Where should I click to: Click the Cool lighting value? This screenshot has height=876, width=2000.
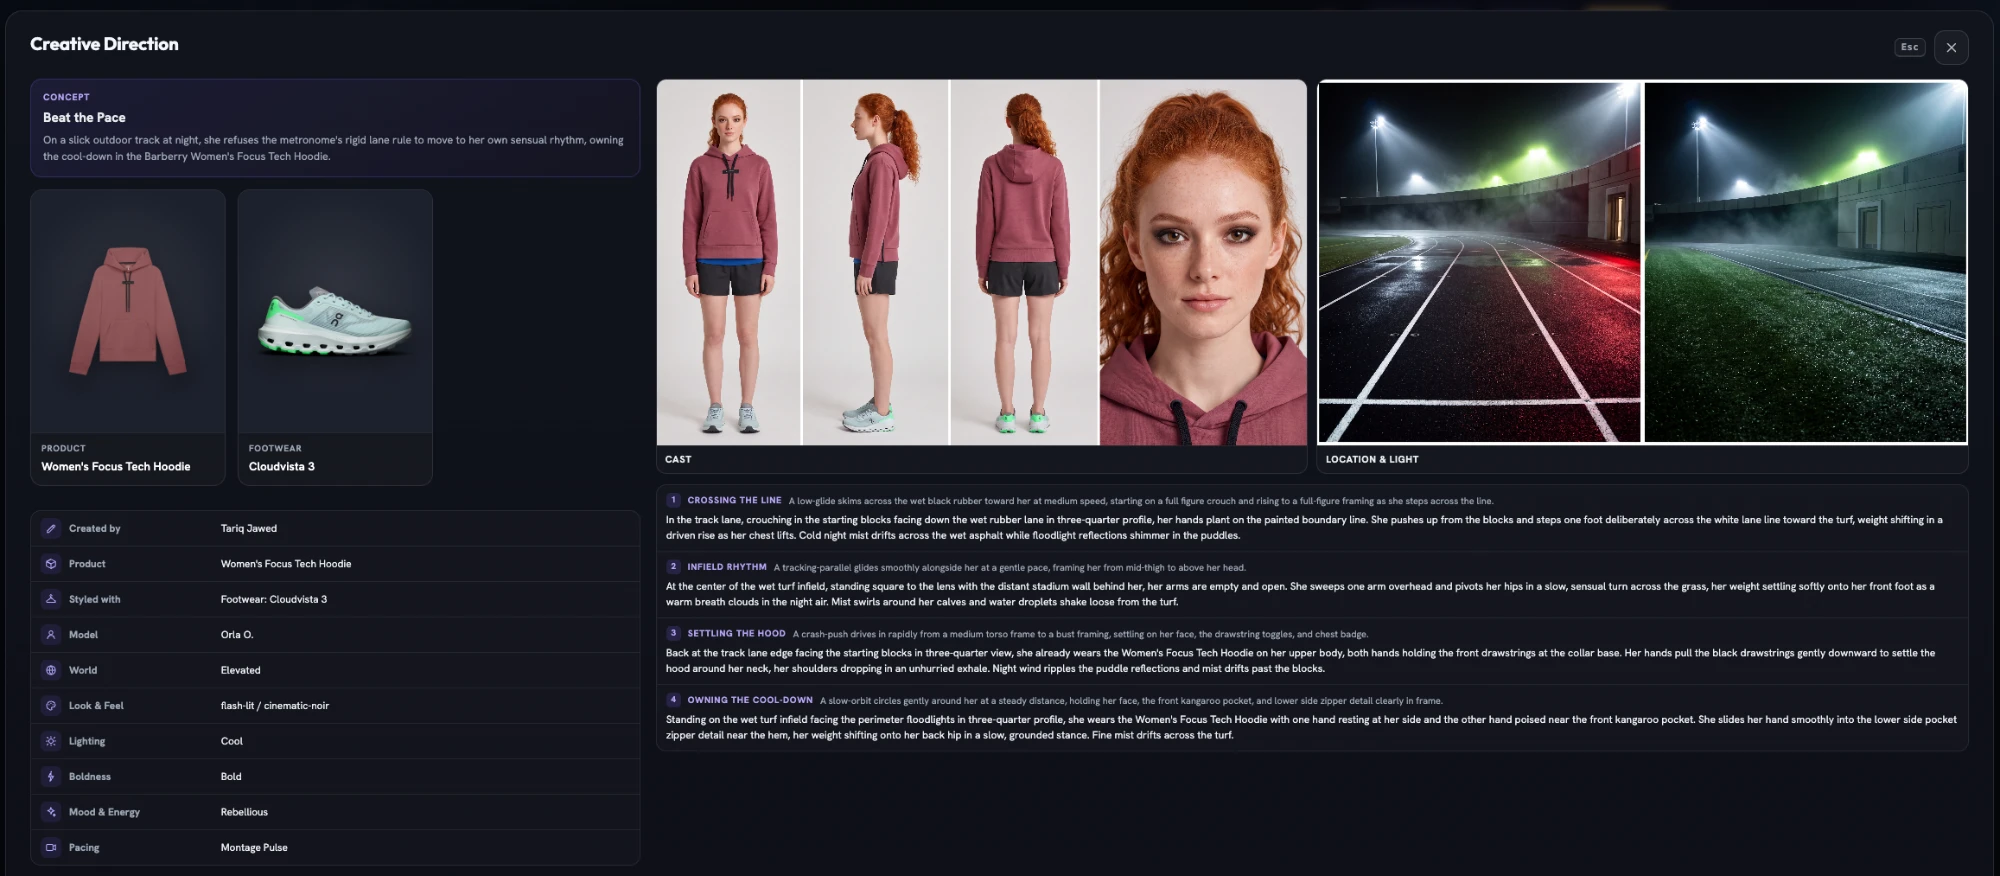232,741
